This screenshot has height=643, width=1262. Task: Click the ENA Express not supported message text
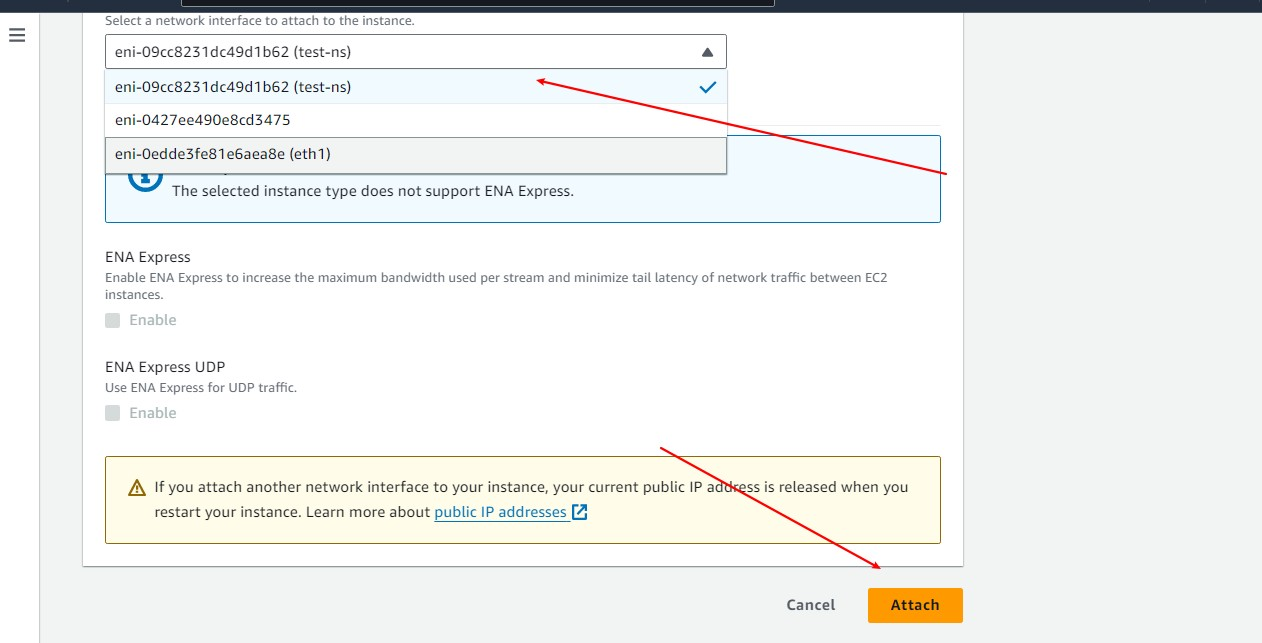pyautogui.click(x=372, y=191)
